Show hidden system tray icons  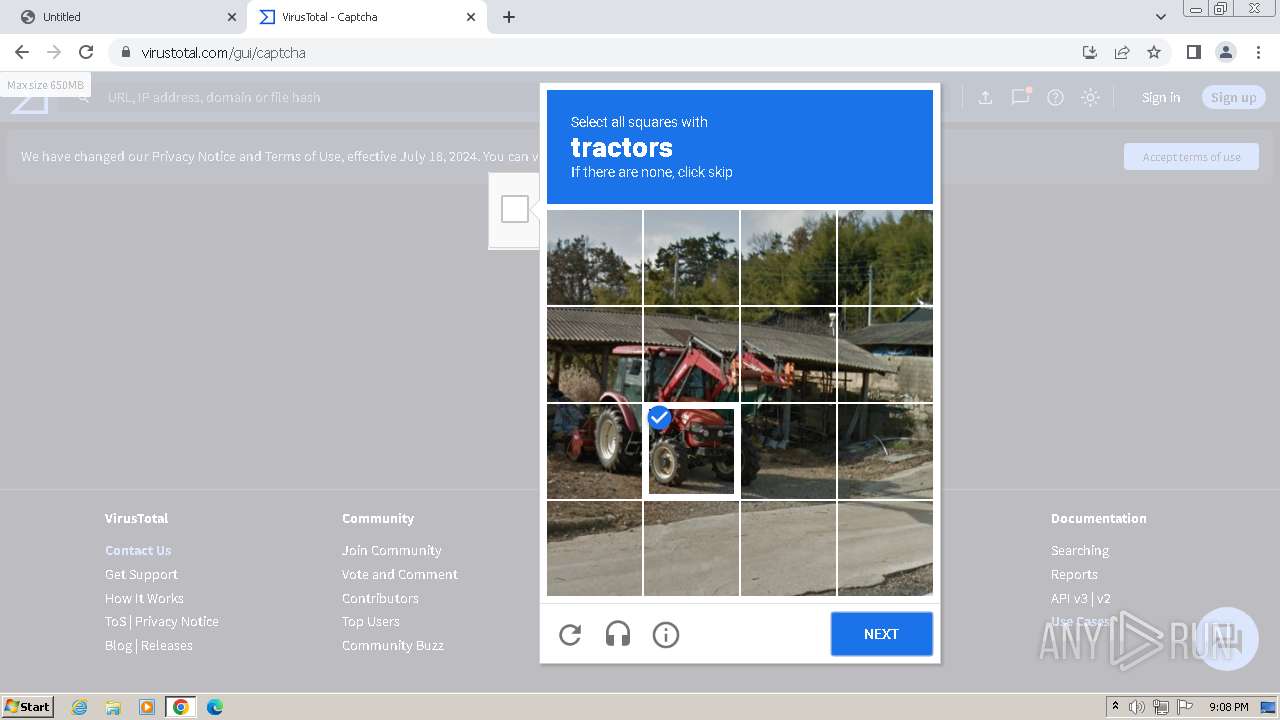tap(1115, 707)
